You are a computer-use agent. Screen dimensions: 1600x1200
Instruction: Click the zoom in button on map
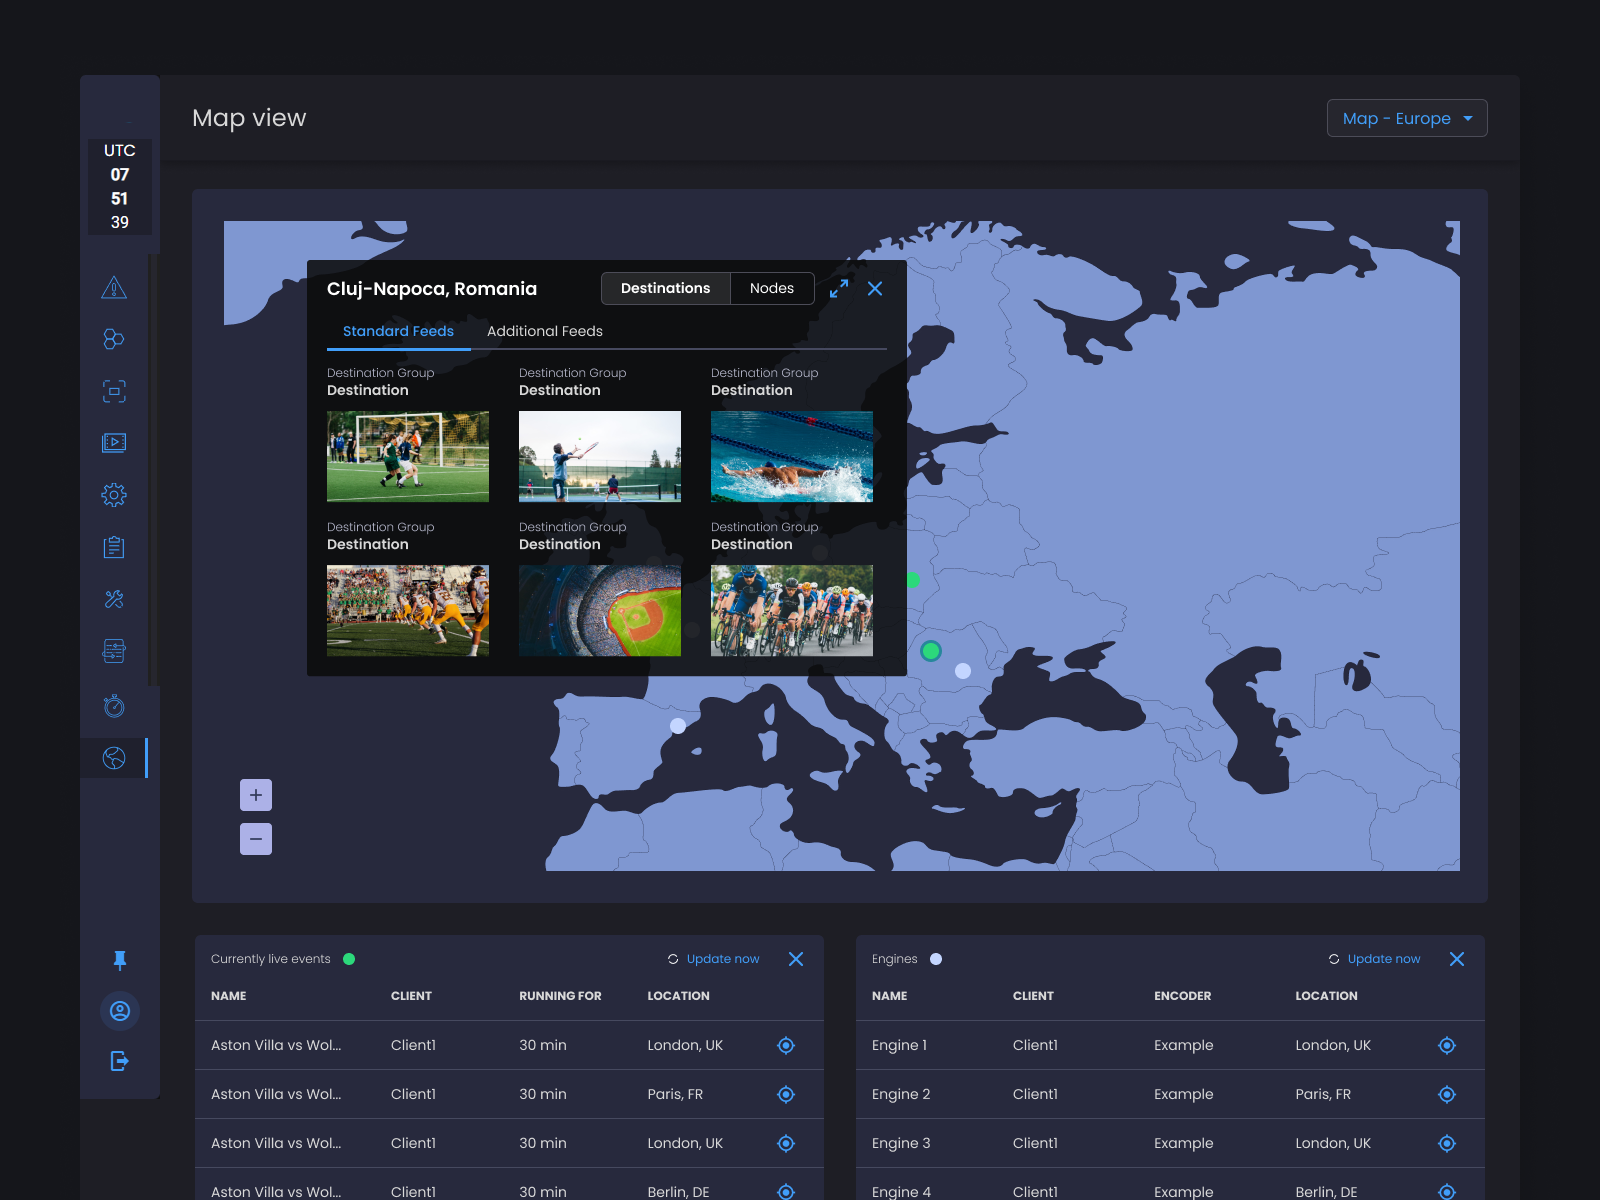pos(256,795)
